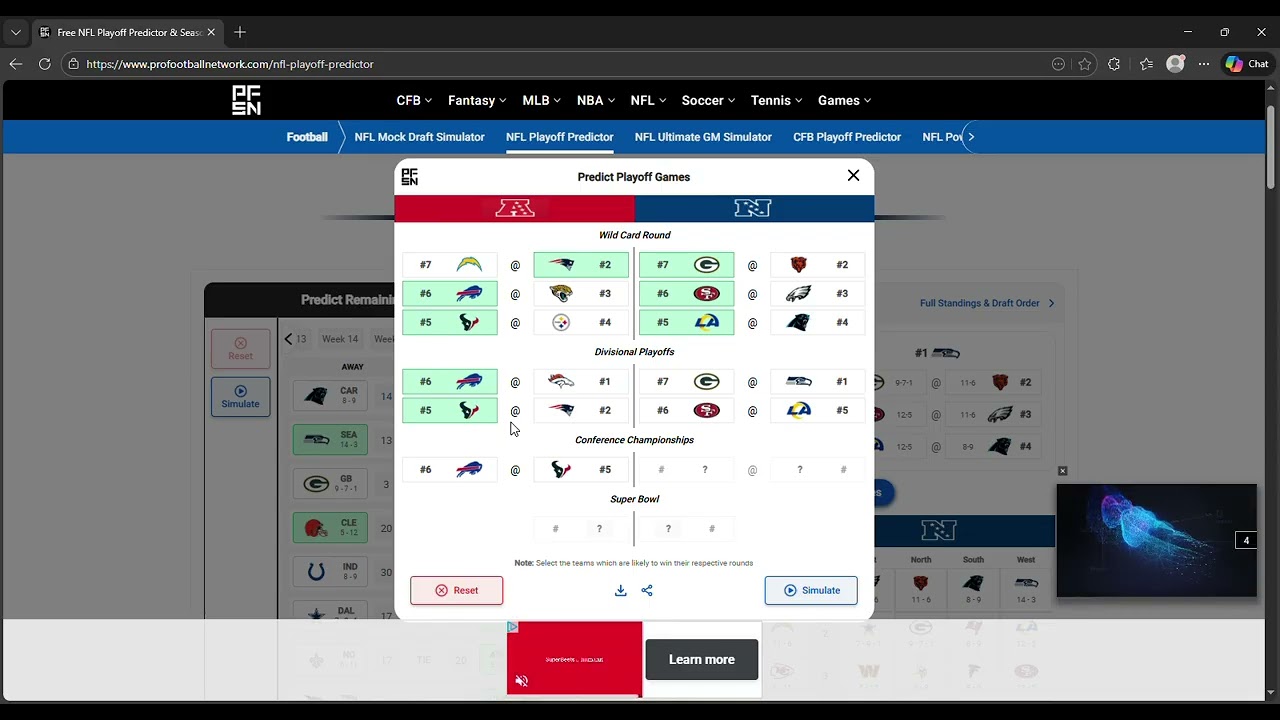Choose the Bills #6 in Conference Championship
The image size is (1280, 720).
tap(450, 470)
